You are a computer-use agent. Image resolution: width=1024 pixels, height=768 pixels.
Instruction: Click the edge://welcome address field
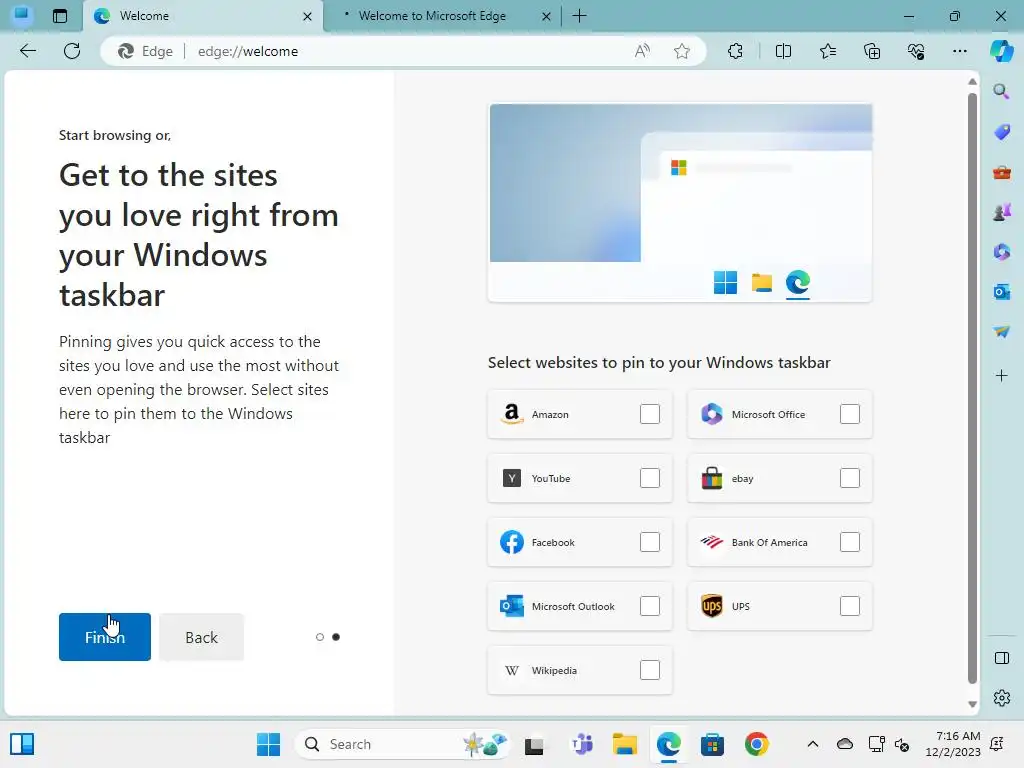[x=405, y=51]
